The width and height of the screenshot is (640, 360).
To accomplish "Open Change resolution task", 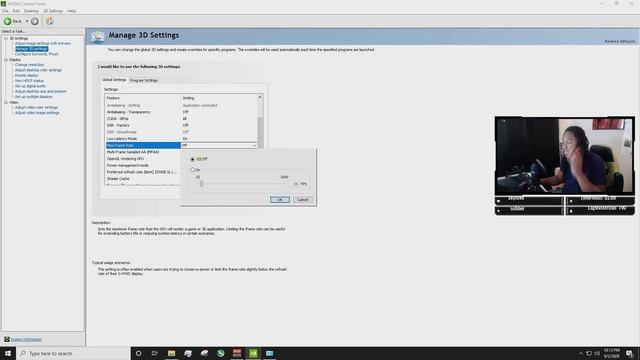I will coord(29,65).
